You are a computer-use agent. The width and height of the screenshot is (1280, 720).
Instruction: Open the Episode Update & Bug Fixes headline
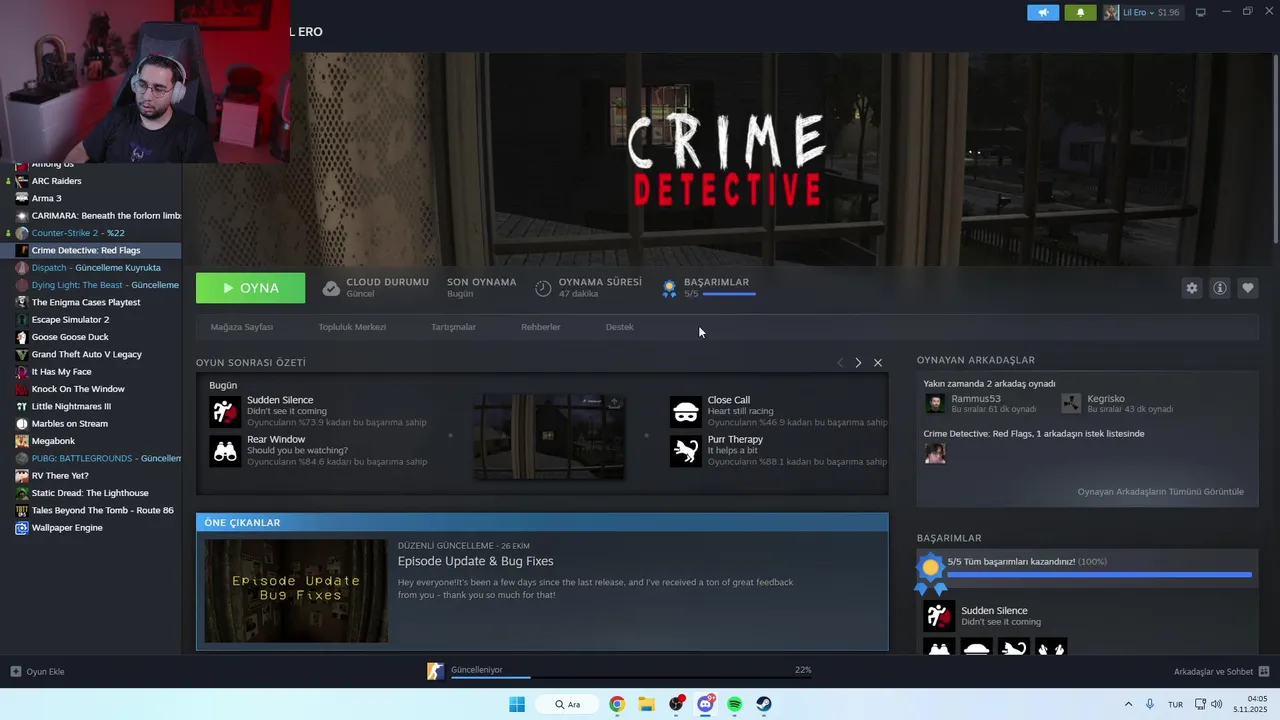coord(475,561)
